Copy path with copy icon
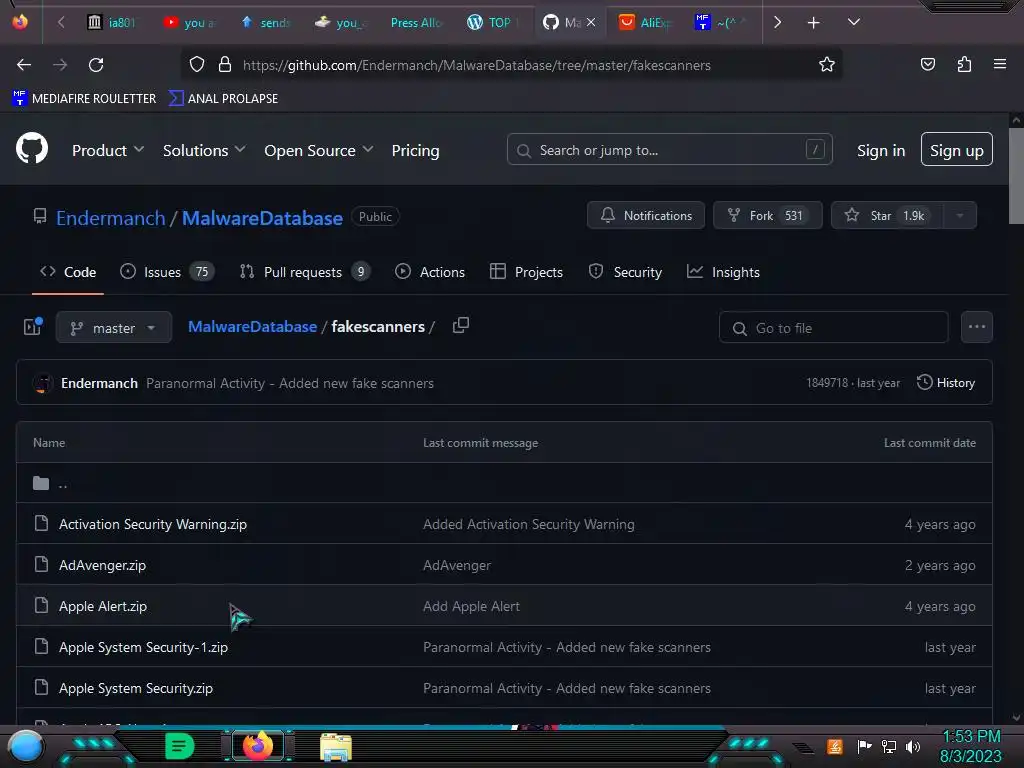Image resolution: width=1024 pixels, height=768 pixels. pyautogui.click(x=460, y=325)
